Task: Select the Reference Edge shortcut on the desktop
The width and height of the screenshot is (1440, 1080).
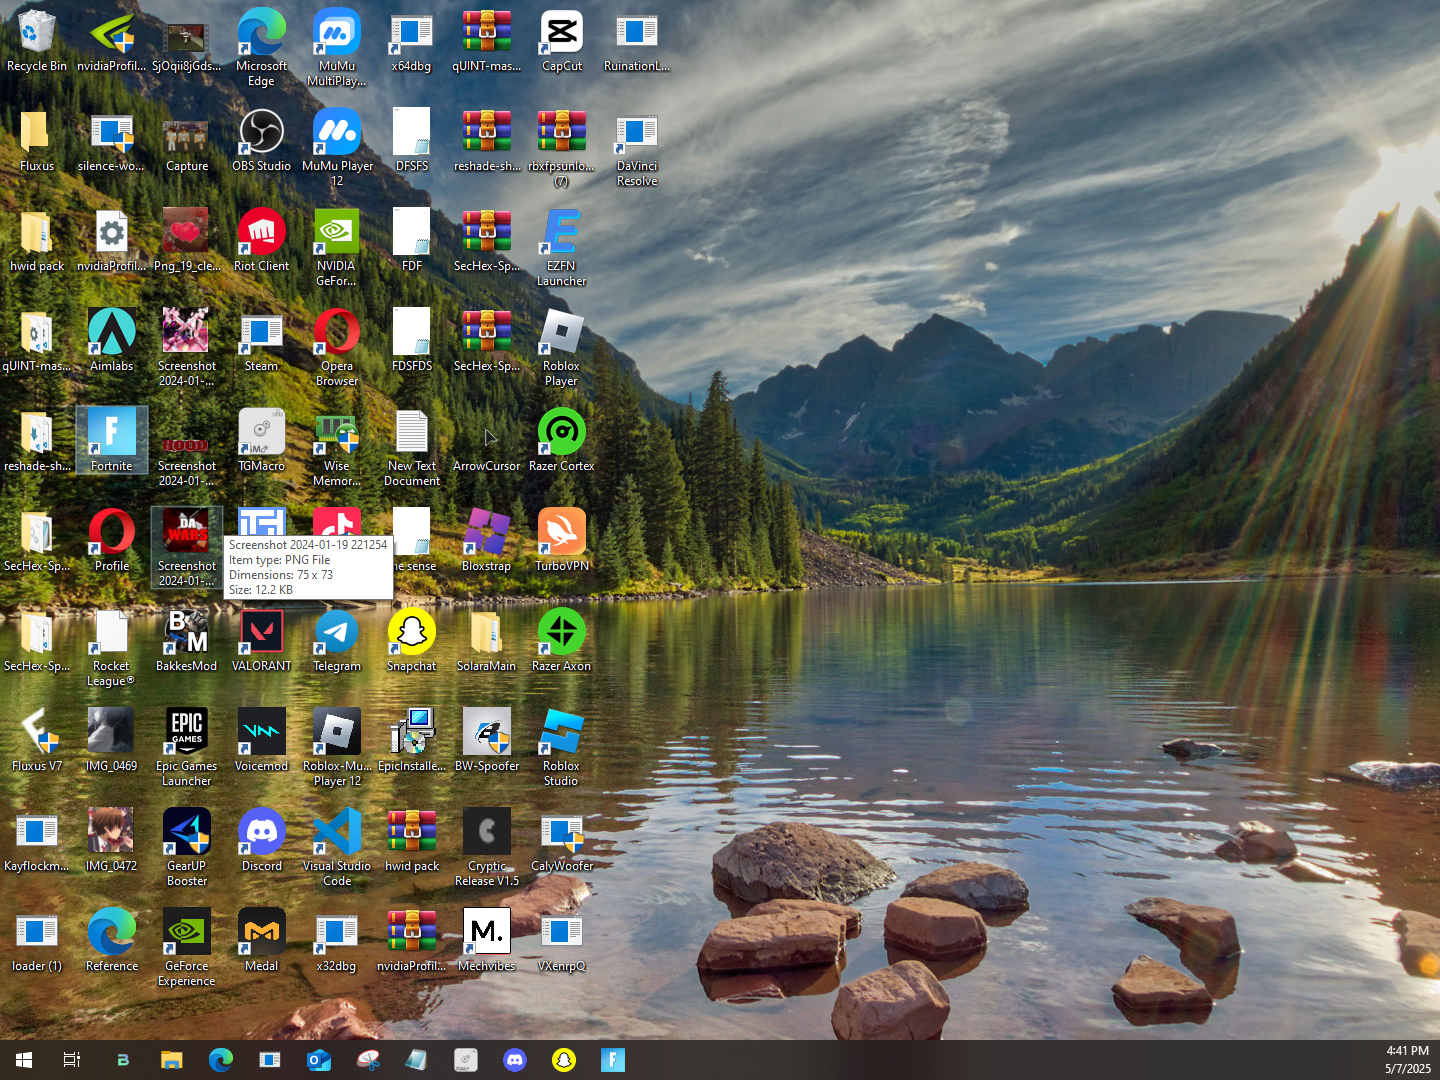Action: (x=112, y=940)
